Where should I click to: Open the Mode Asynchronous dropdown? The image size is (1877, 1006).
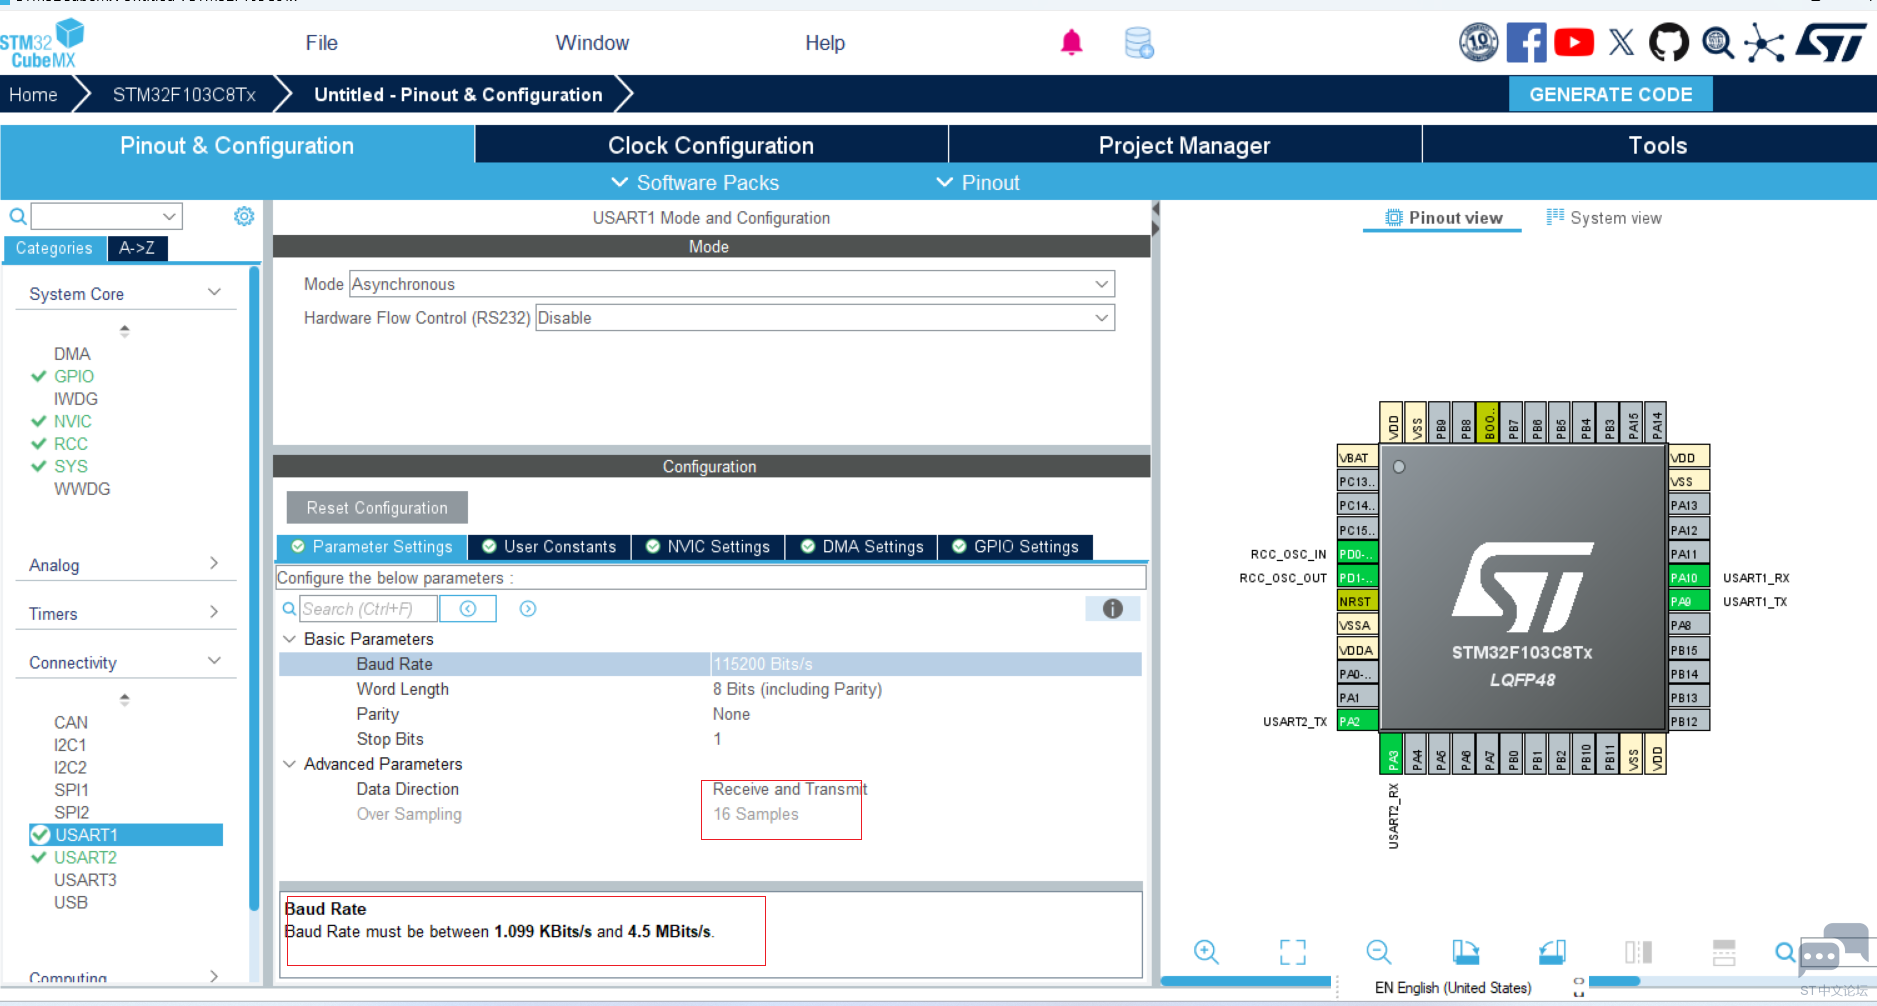pos(732,284)
